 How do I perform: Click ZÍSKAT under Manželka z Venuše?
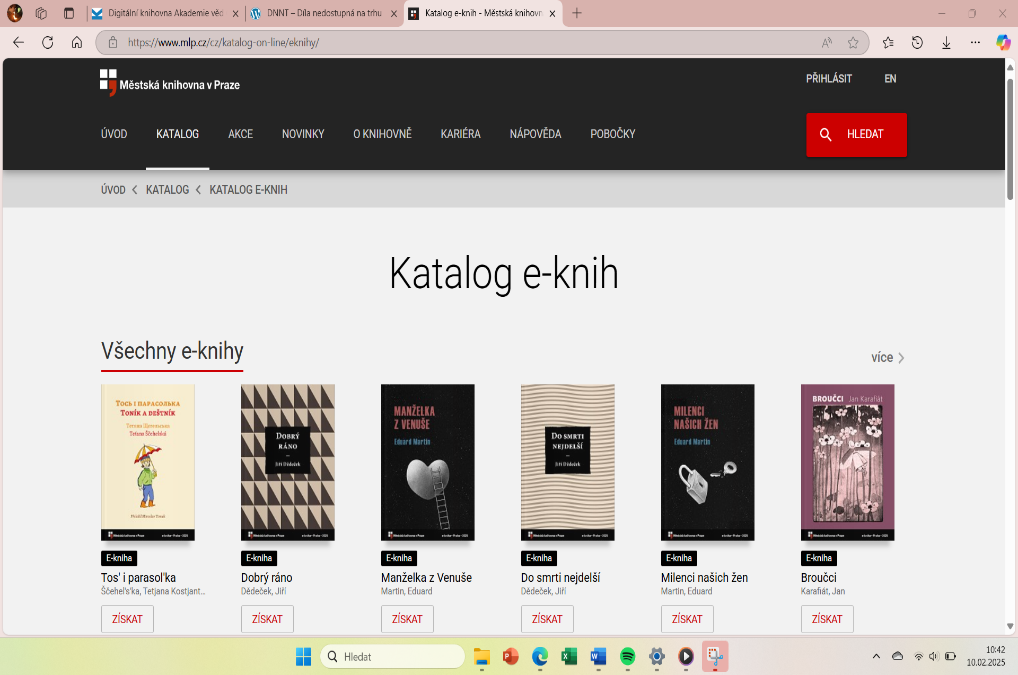pyautogui.click(x=407, y=619)
